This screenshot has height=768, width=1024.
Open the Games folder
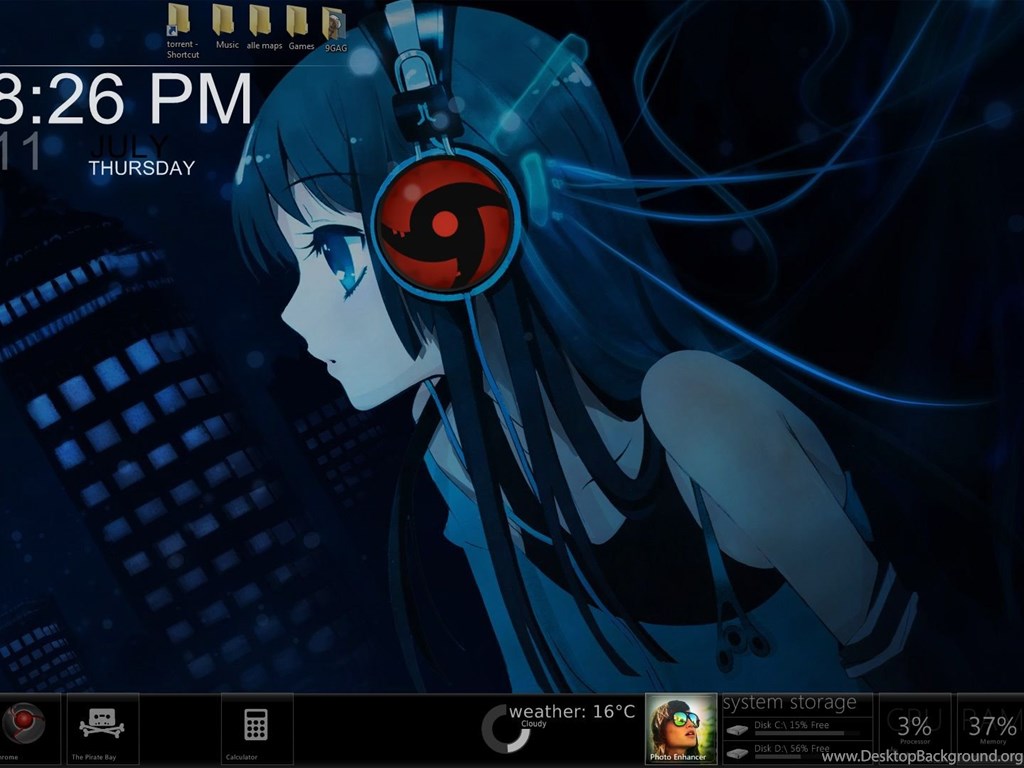point(300,22)
